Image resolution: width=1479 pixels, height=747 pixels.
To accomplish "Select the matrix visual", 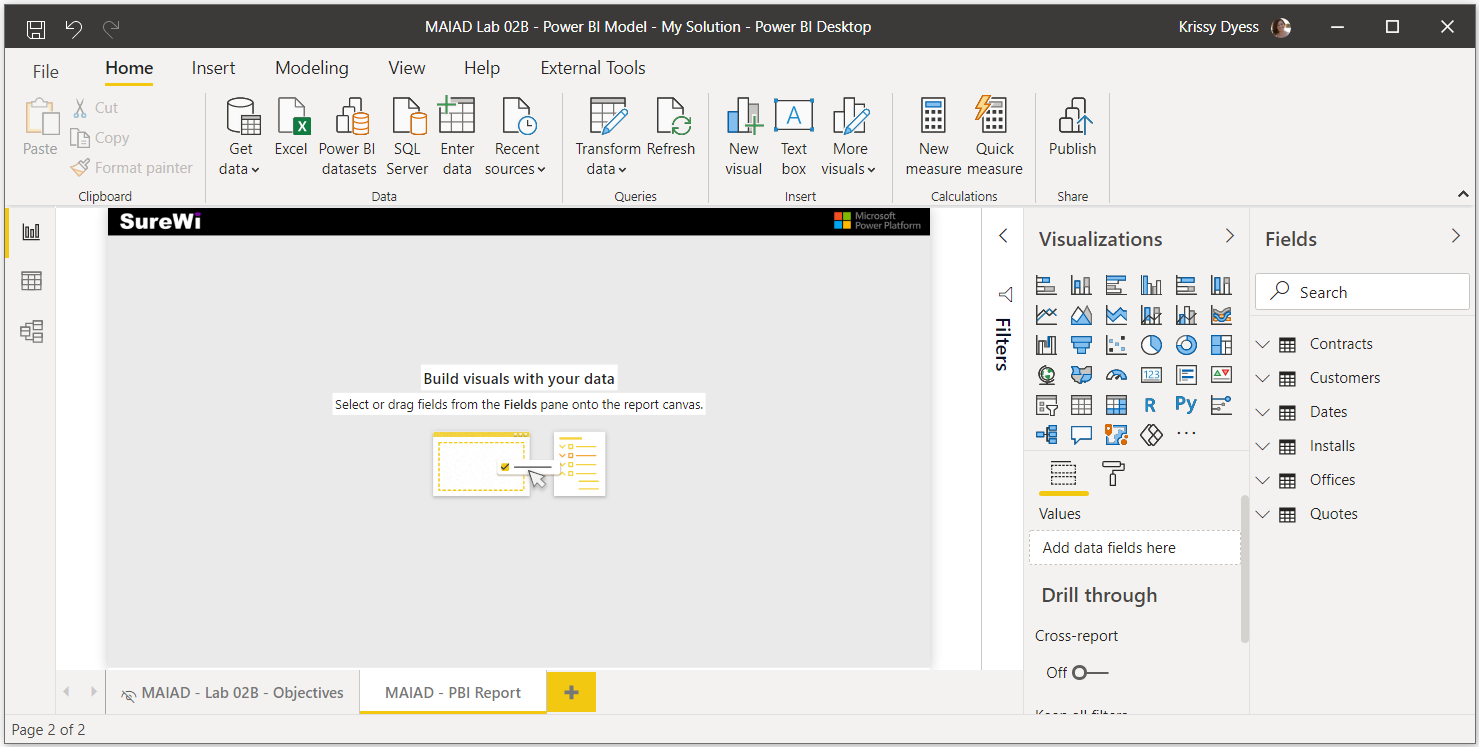I will (1116, 405).
